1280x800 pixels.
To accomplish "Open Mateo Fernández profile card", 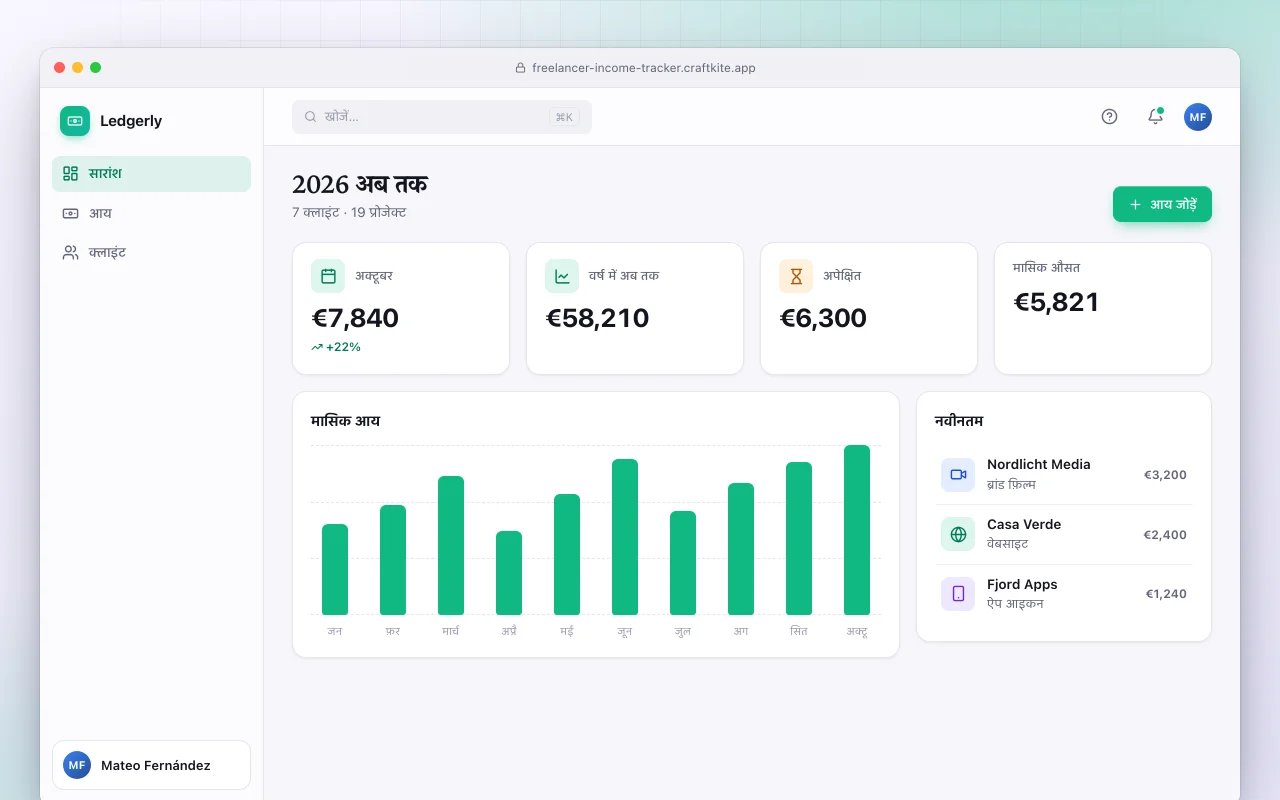I will (x=151, y=765).
